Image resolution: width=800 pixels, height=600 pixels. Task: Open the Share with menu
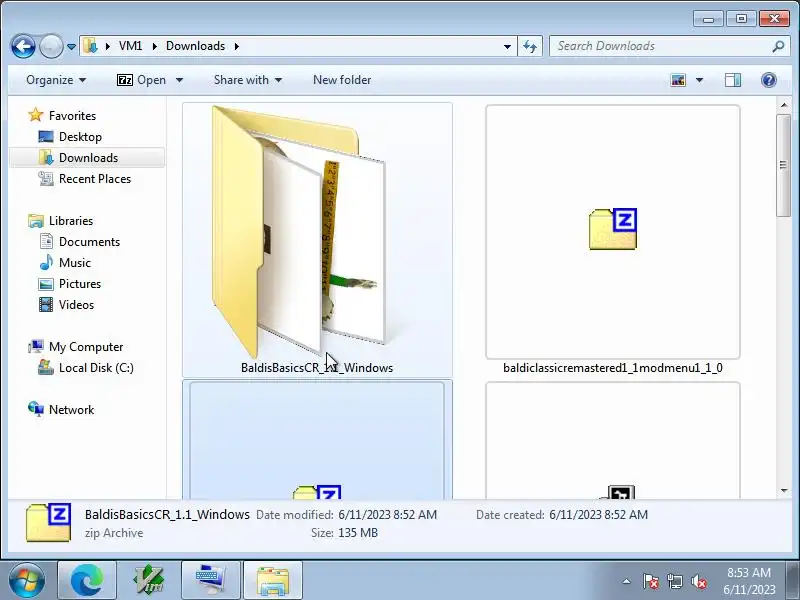(247, 80)
